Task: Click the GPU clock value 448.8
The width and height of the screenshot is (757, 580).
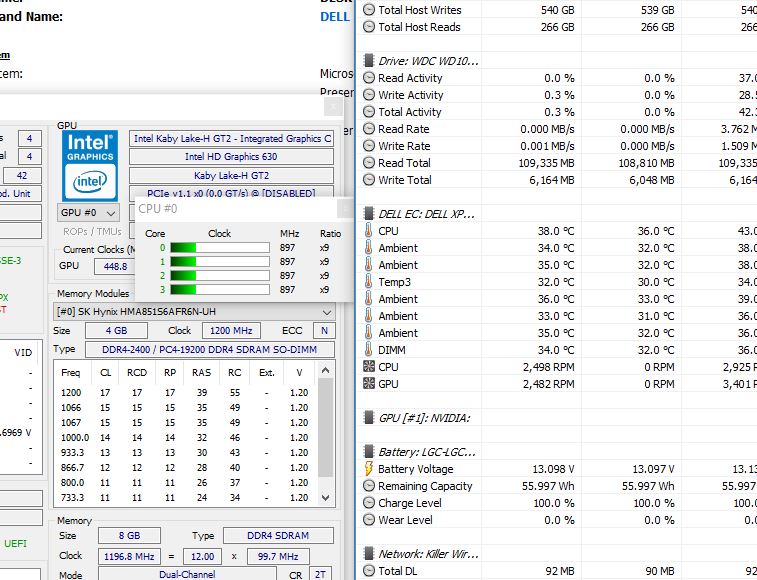Action: click(x=115, y=266)
